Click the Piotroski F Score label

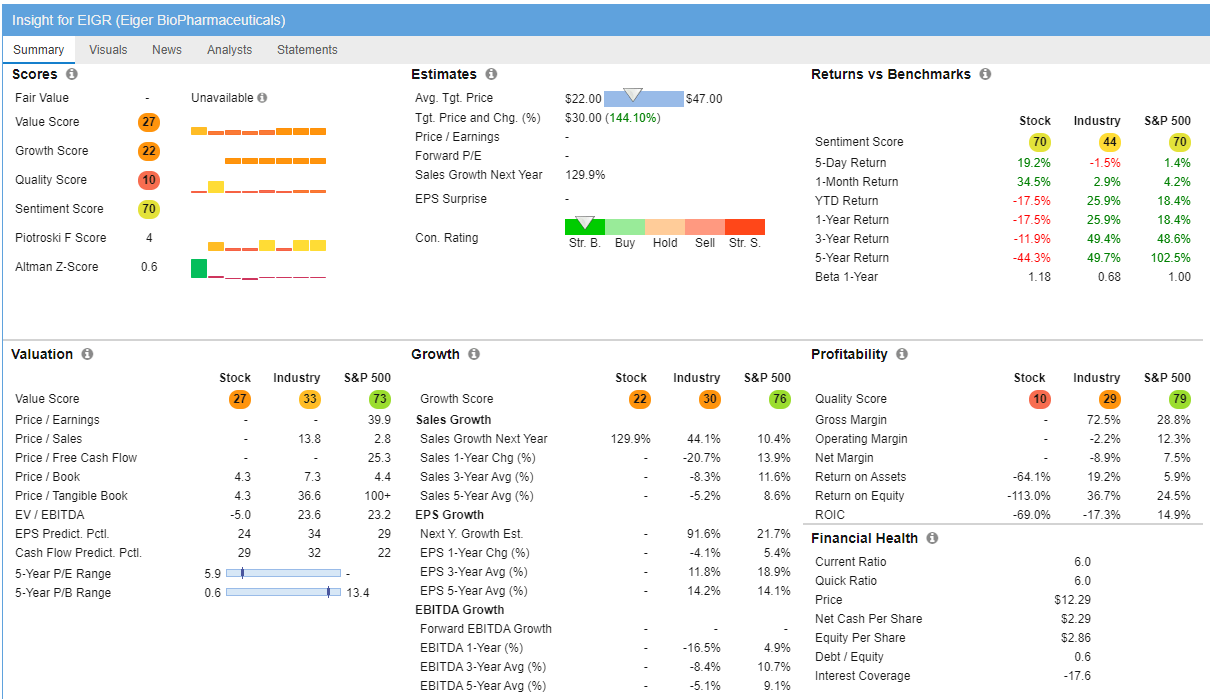[61, 238]
